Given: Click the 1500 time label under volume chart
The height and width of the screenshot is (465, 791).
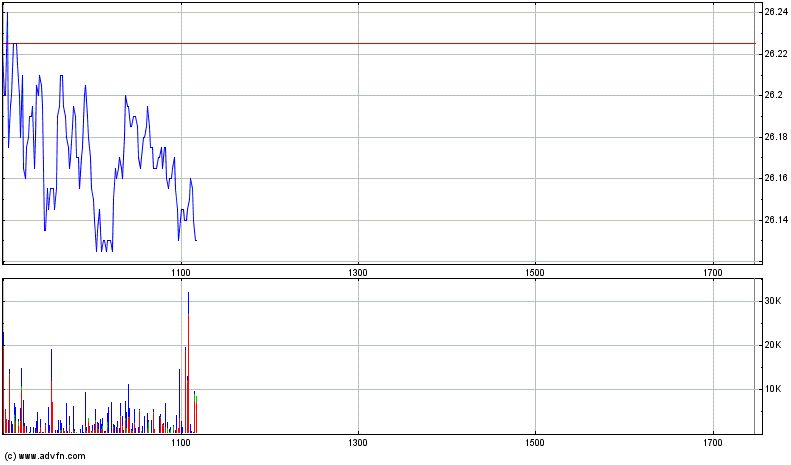Looking at the screenshot, I should pos(535,443).
